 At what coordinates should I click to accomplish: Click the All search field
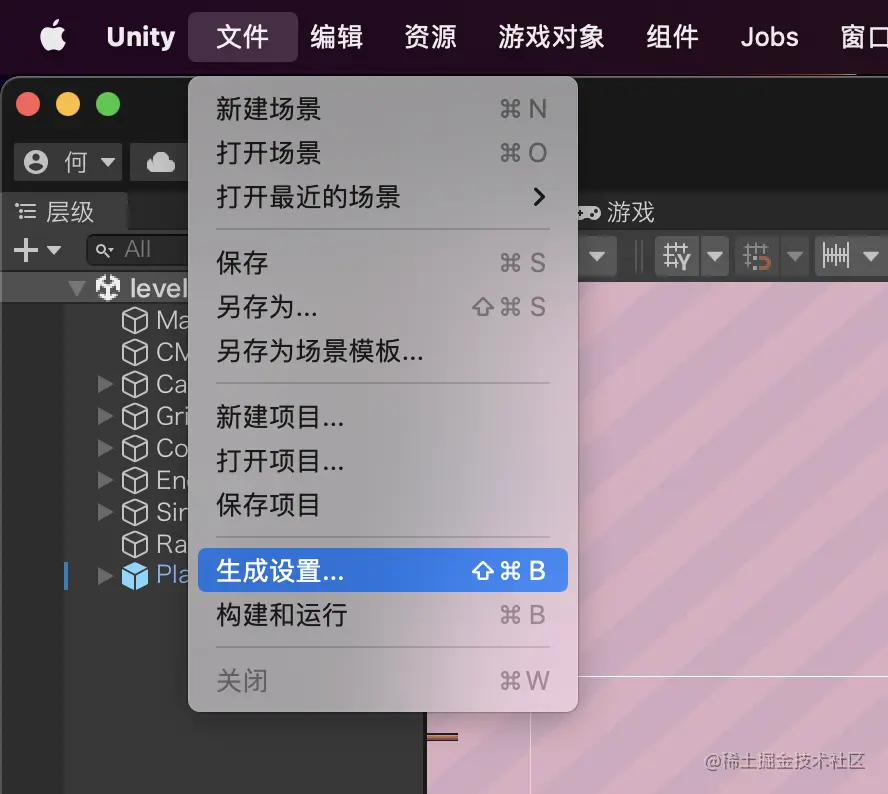140,249
